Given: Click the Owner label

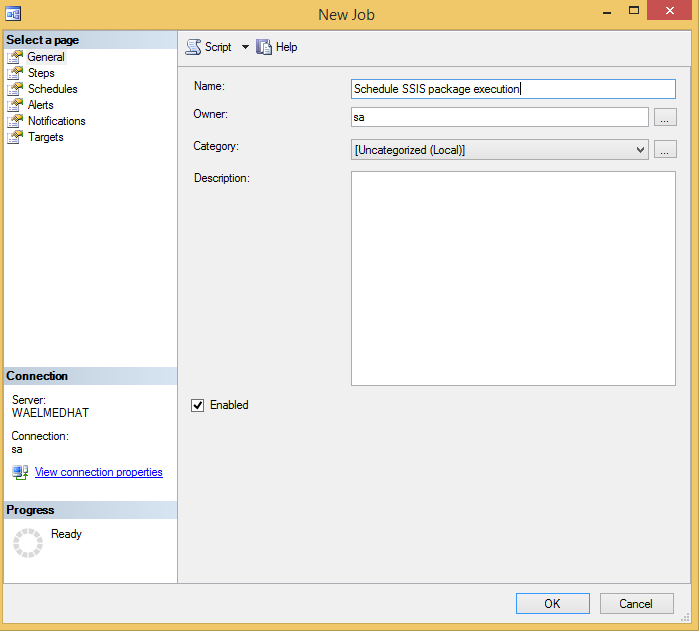Looking at the screenshot, I should click(x=210, y=114).
